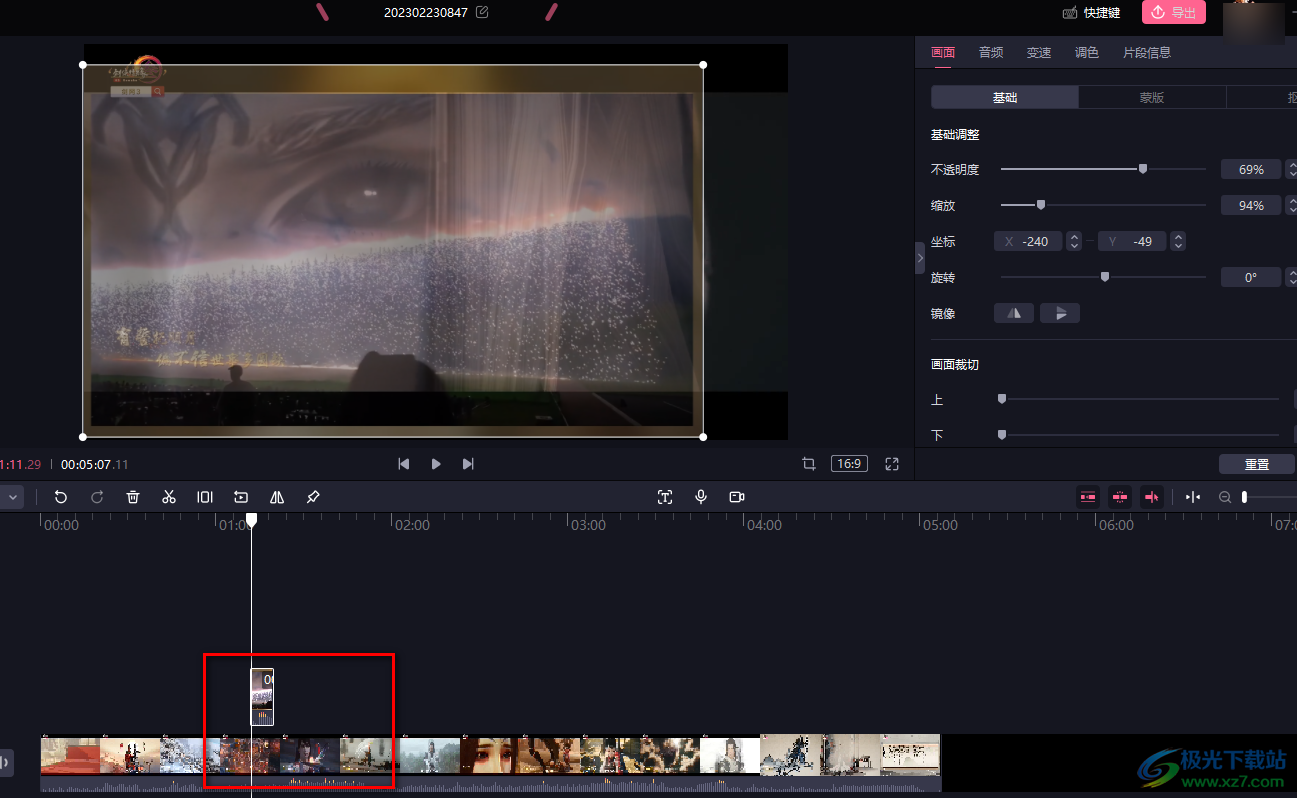
Task: Switch to the 调色 tab
Action: [x=1087, y=53]
